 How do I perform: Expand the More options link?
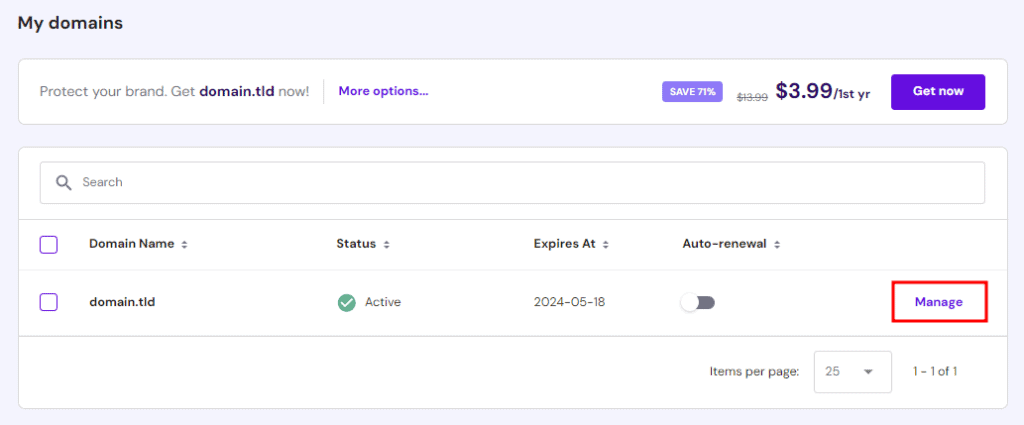pos(383,91)
